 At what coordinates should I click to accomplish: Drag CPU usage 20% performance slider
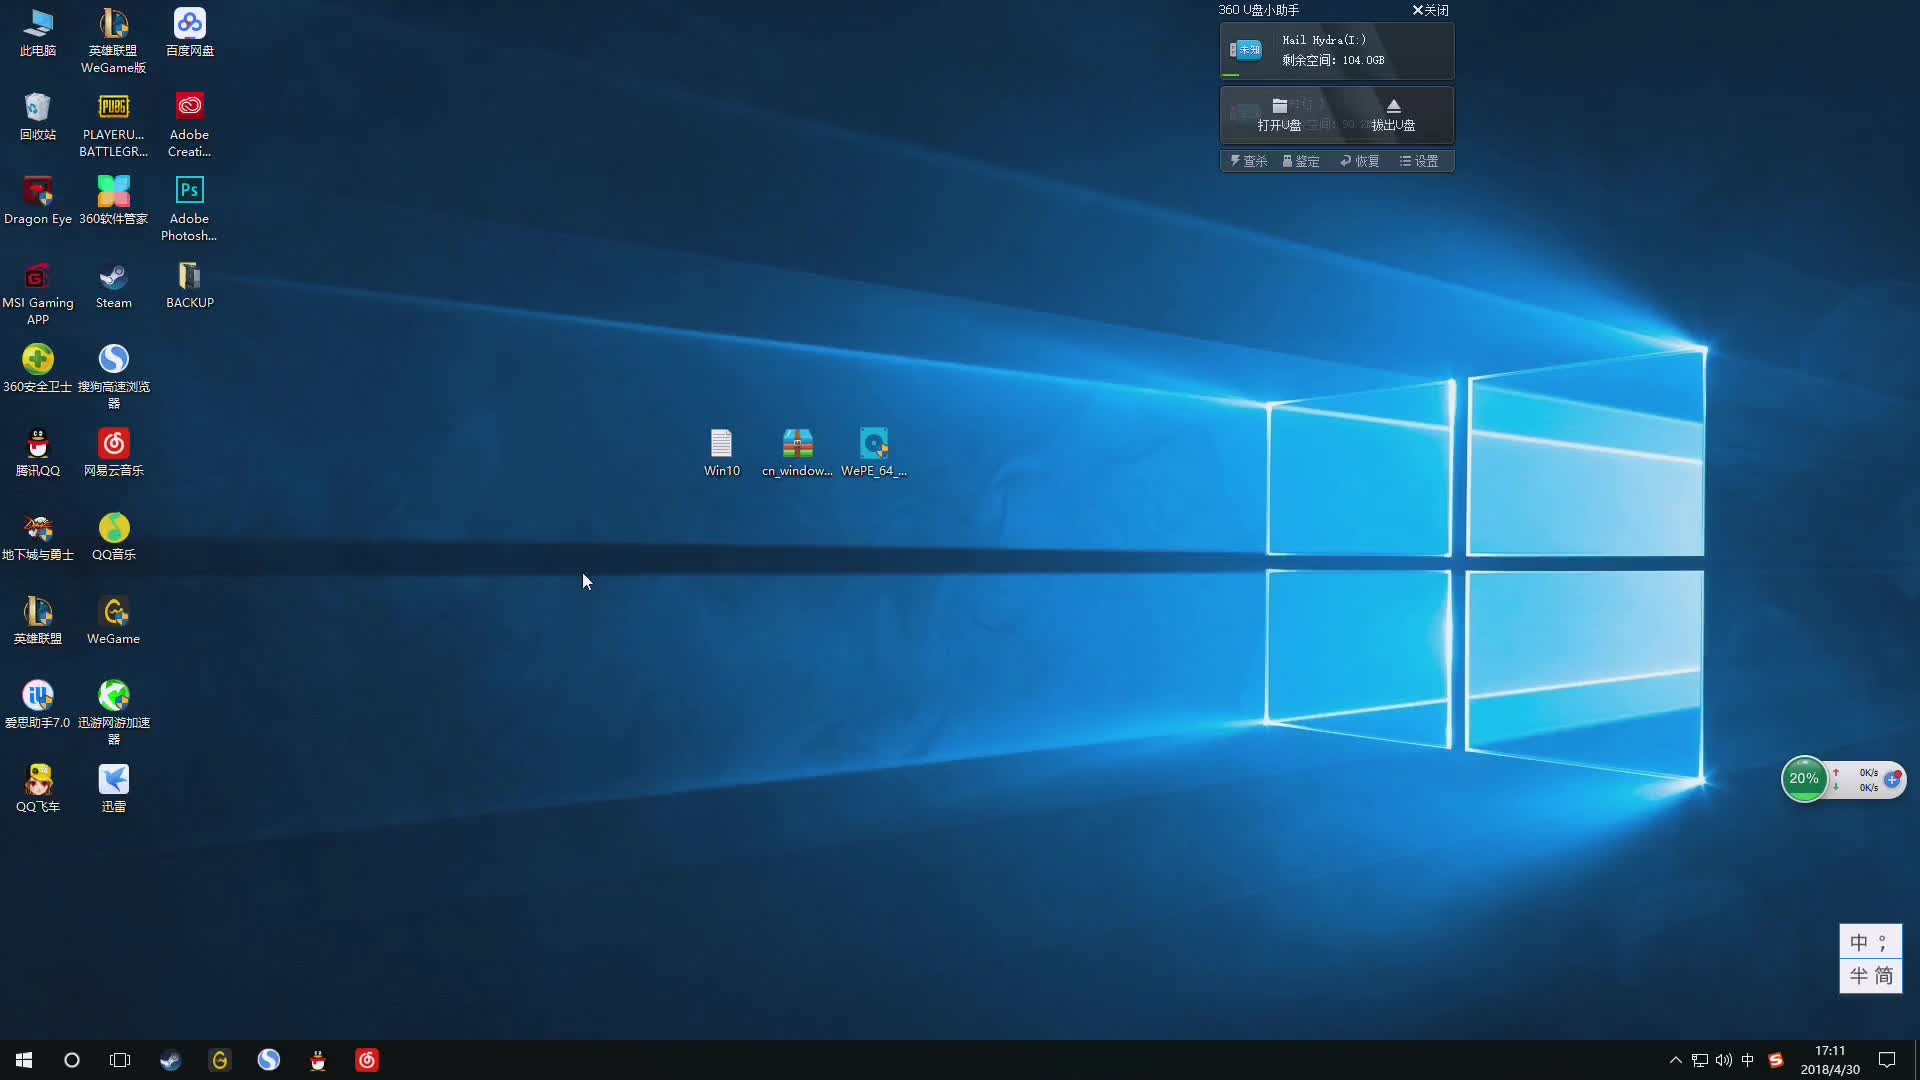(1803, 777)
